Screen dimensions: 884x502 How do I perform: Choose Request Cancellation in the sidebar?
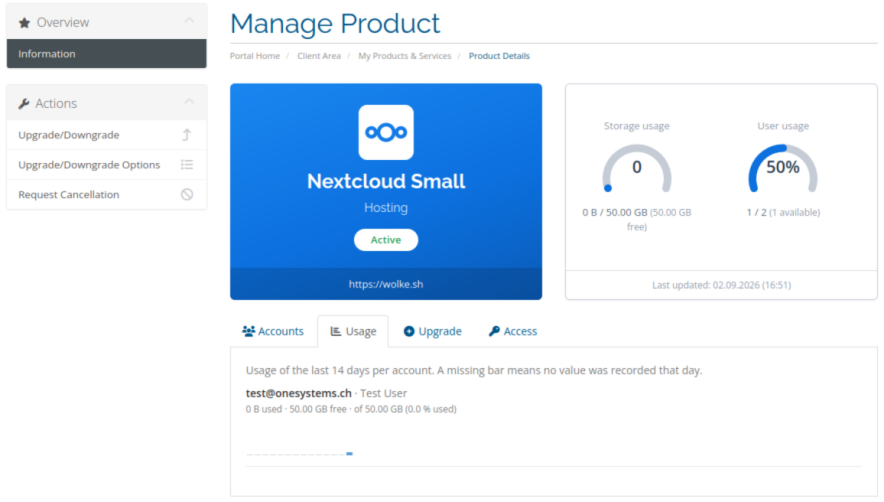107,195
